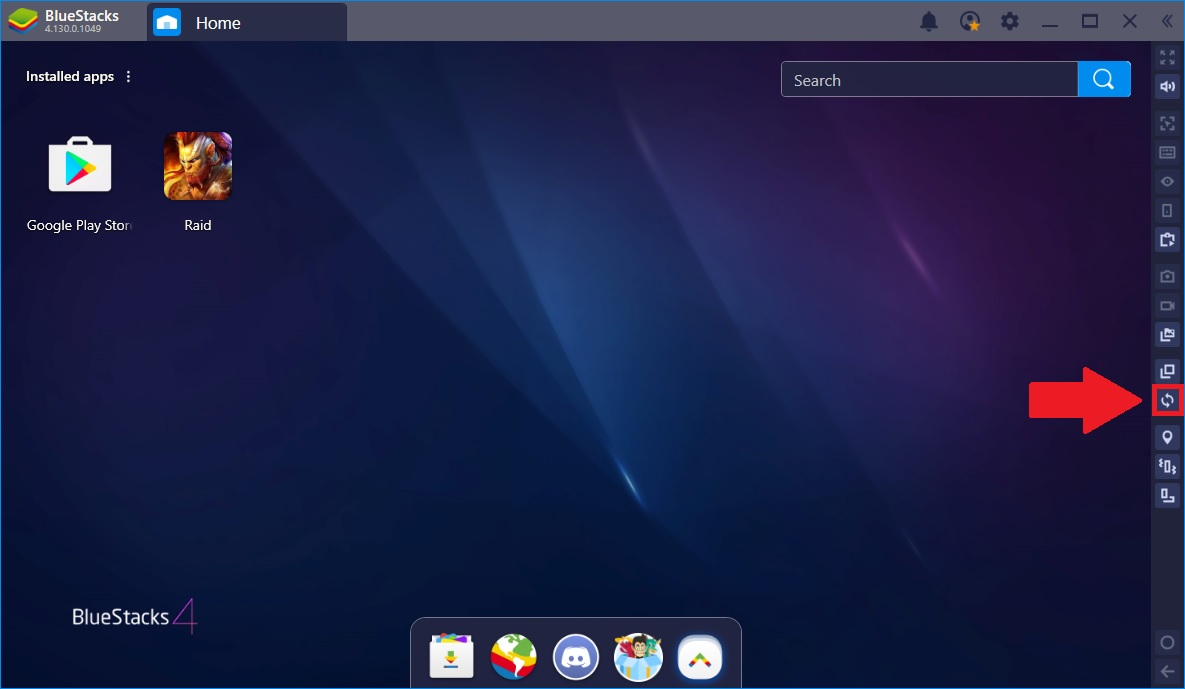
Task: Enter full screen from the side toolbar
Action: point(1167,57)
